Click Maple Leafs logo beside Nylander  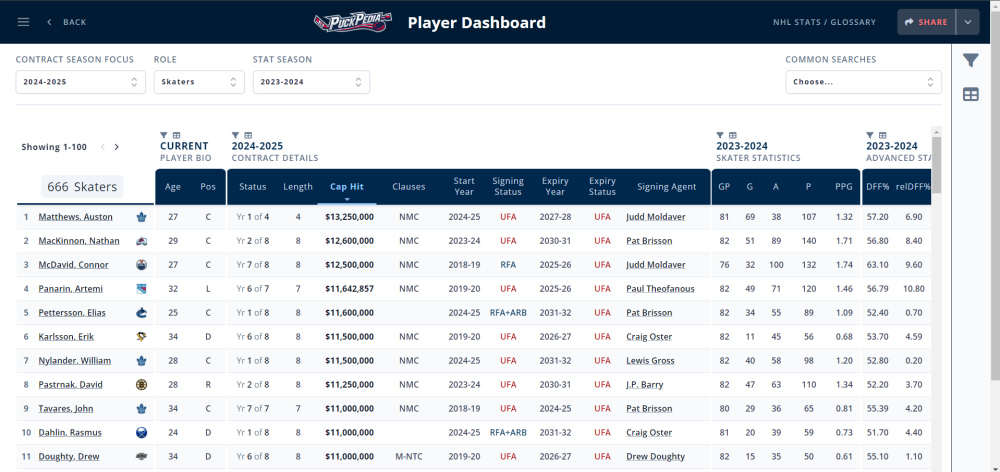[x=142, y=360]
